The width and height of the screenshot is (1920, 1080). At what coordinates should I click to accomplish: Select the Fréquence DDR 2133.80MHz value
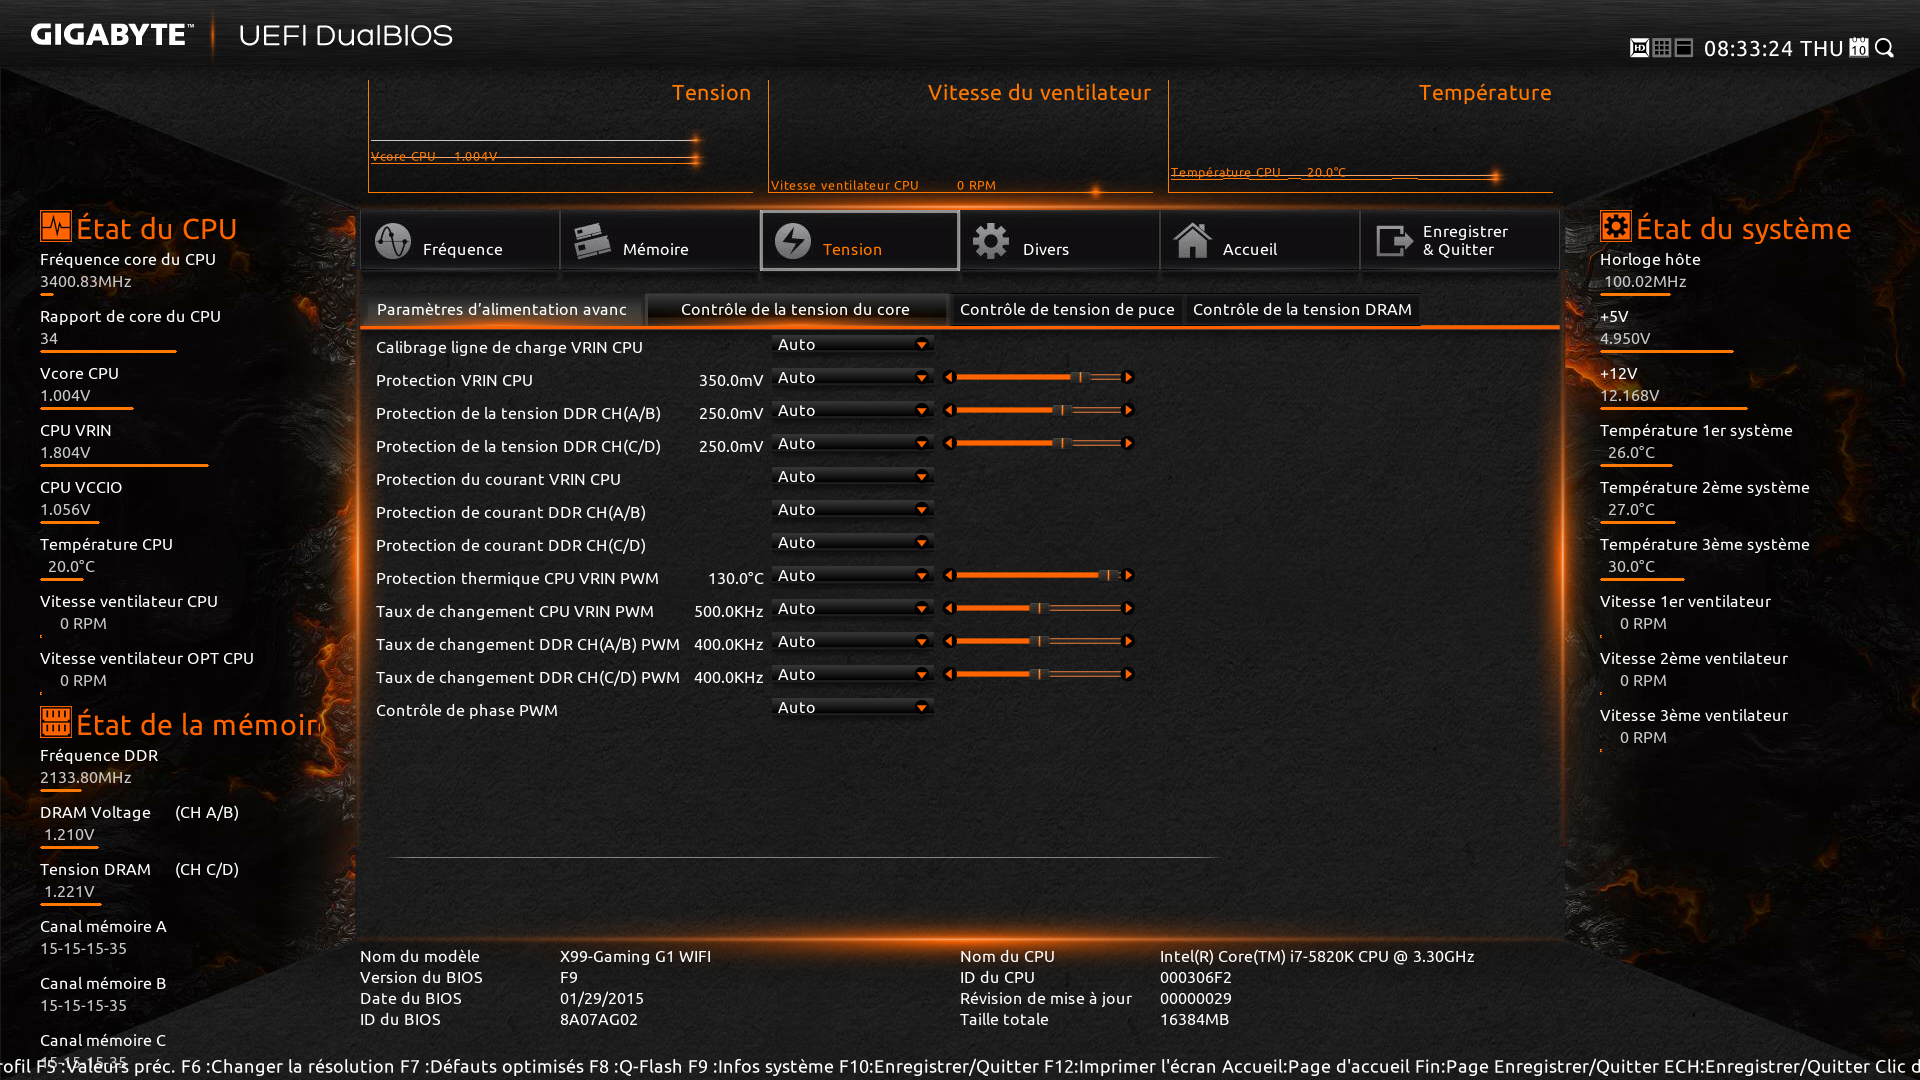coord(86,777)
